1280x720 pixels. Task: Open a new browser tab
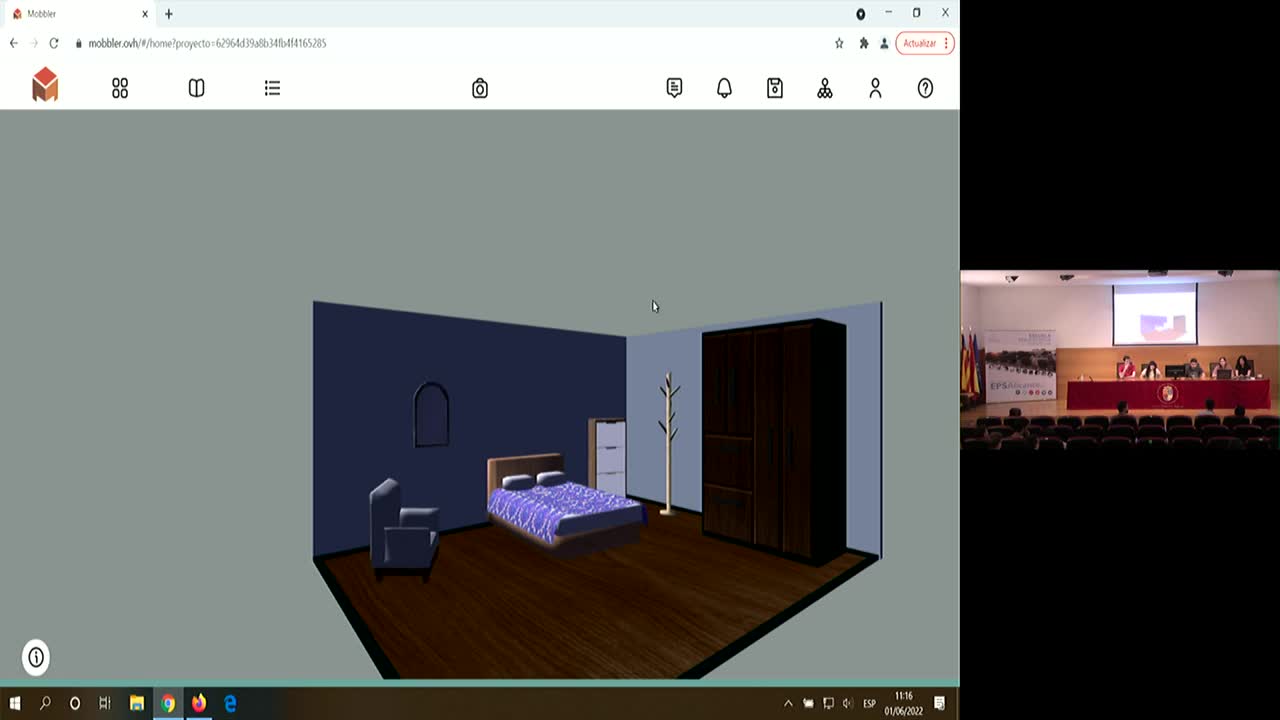pos(169,14)
